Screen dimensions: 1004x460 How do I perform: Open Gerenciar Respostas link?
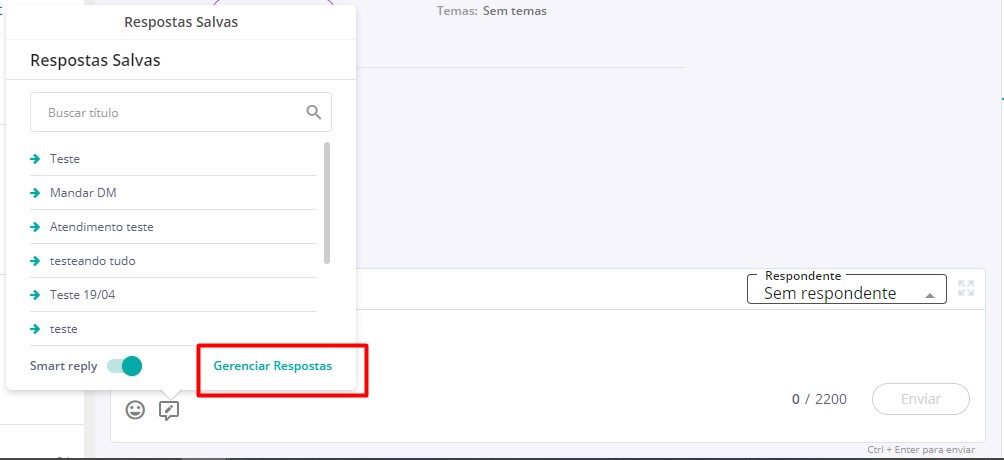tap(273, 366)
